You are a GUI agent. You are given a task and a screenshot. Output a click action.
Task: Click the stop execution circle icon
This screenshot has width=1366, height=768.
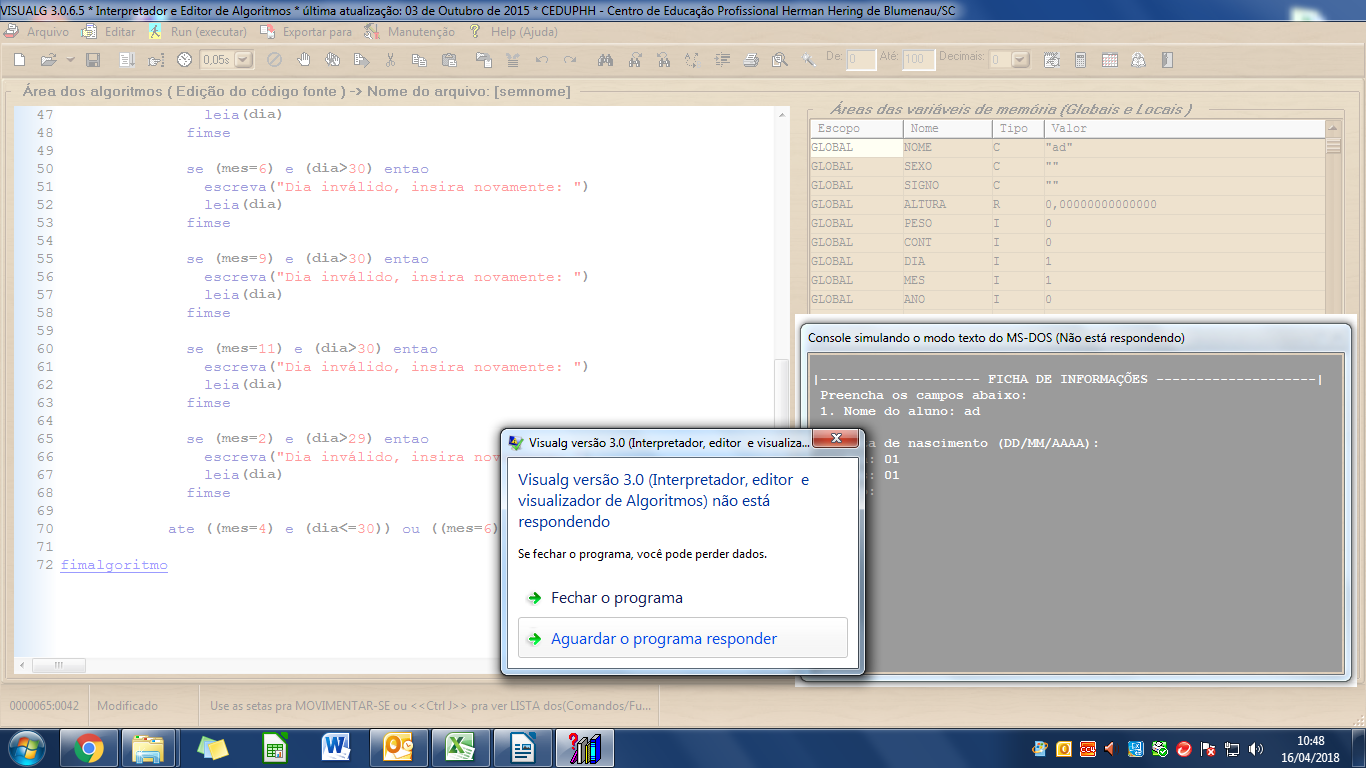tap(274, 60)
